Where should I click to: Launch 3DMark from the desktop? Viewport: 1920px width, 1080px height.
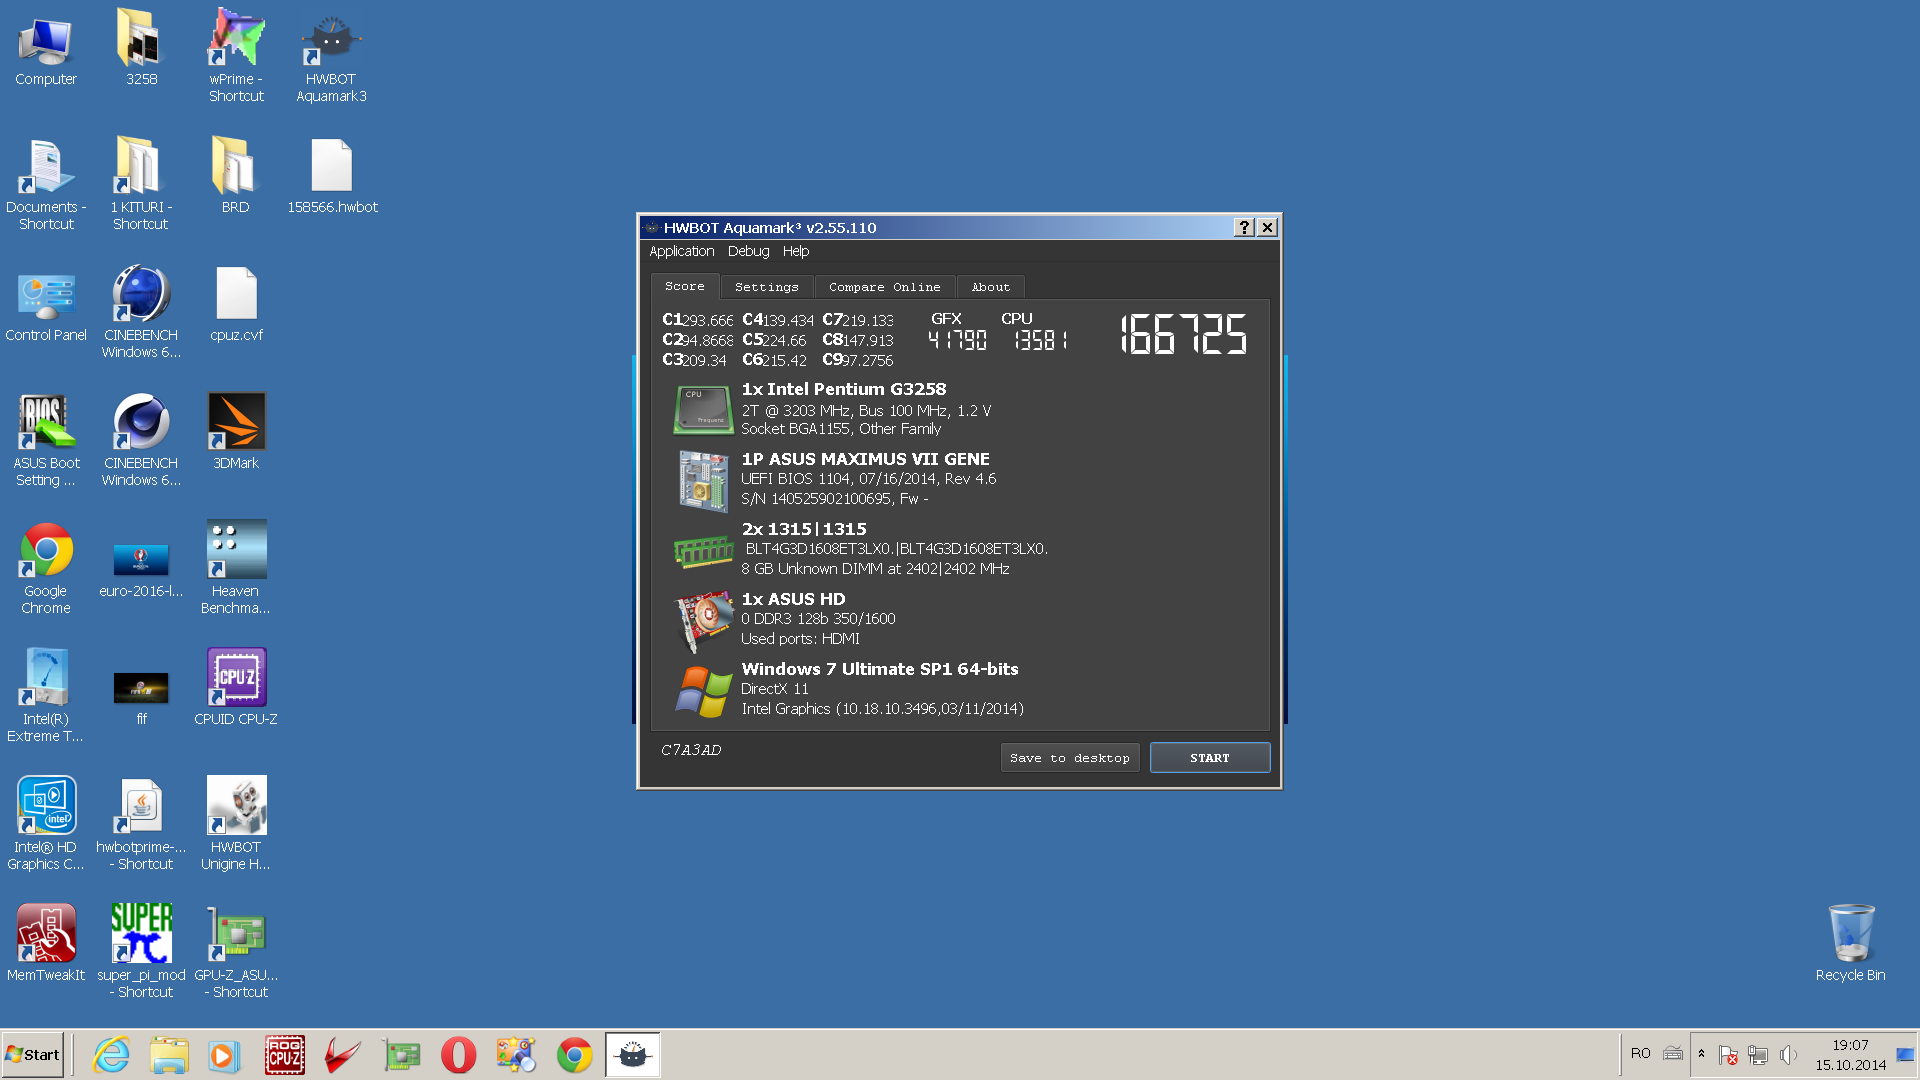pos(236,432)
